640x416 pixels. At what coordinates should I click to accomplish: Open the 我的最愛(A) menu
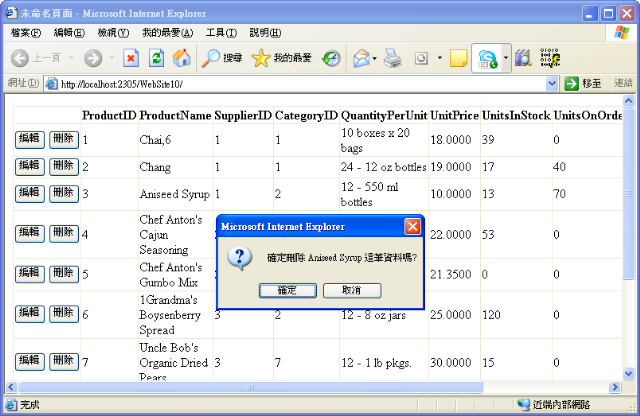coord(167,33)
